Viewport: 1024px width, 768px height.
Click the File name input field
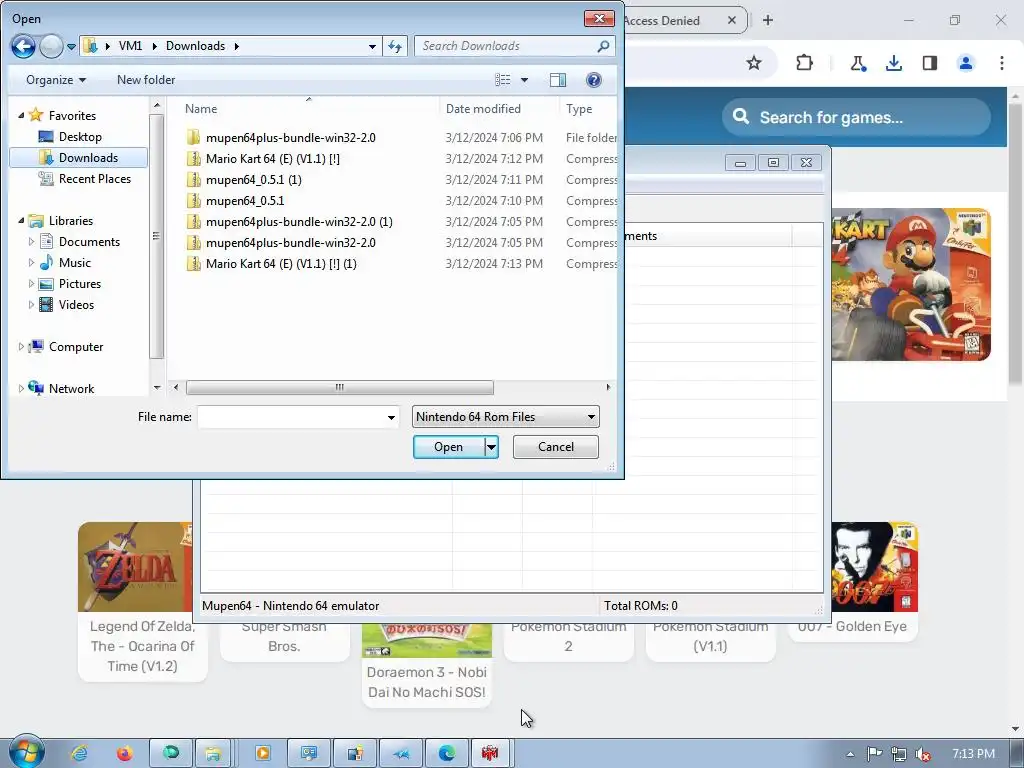tap(291, 417)
